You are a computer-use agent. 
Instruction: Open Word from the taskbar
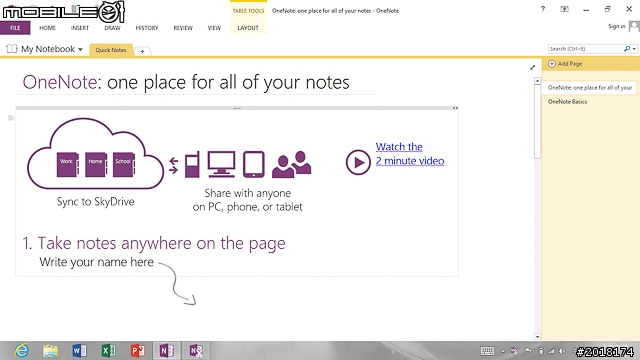click(x=80, y=351)
